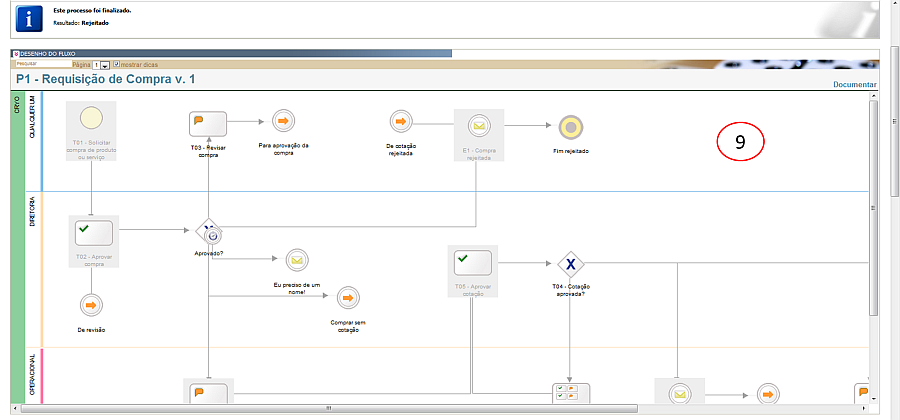Toggle the 'mostrar dicas' checkbox
900x420 pixels.
coord(117,64)
